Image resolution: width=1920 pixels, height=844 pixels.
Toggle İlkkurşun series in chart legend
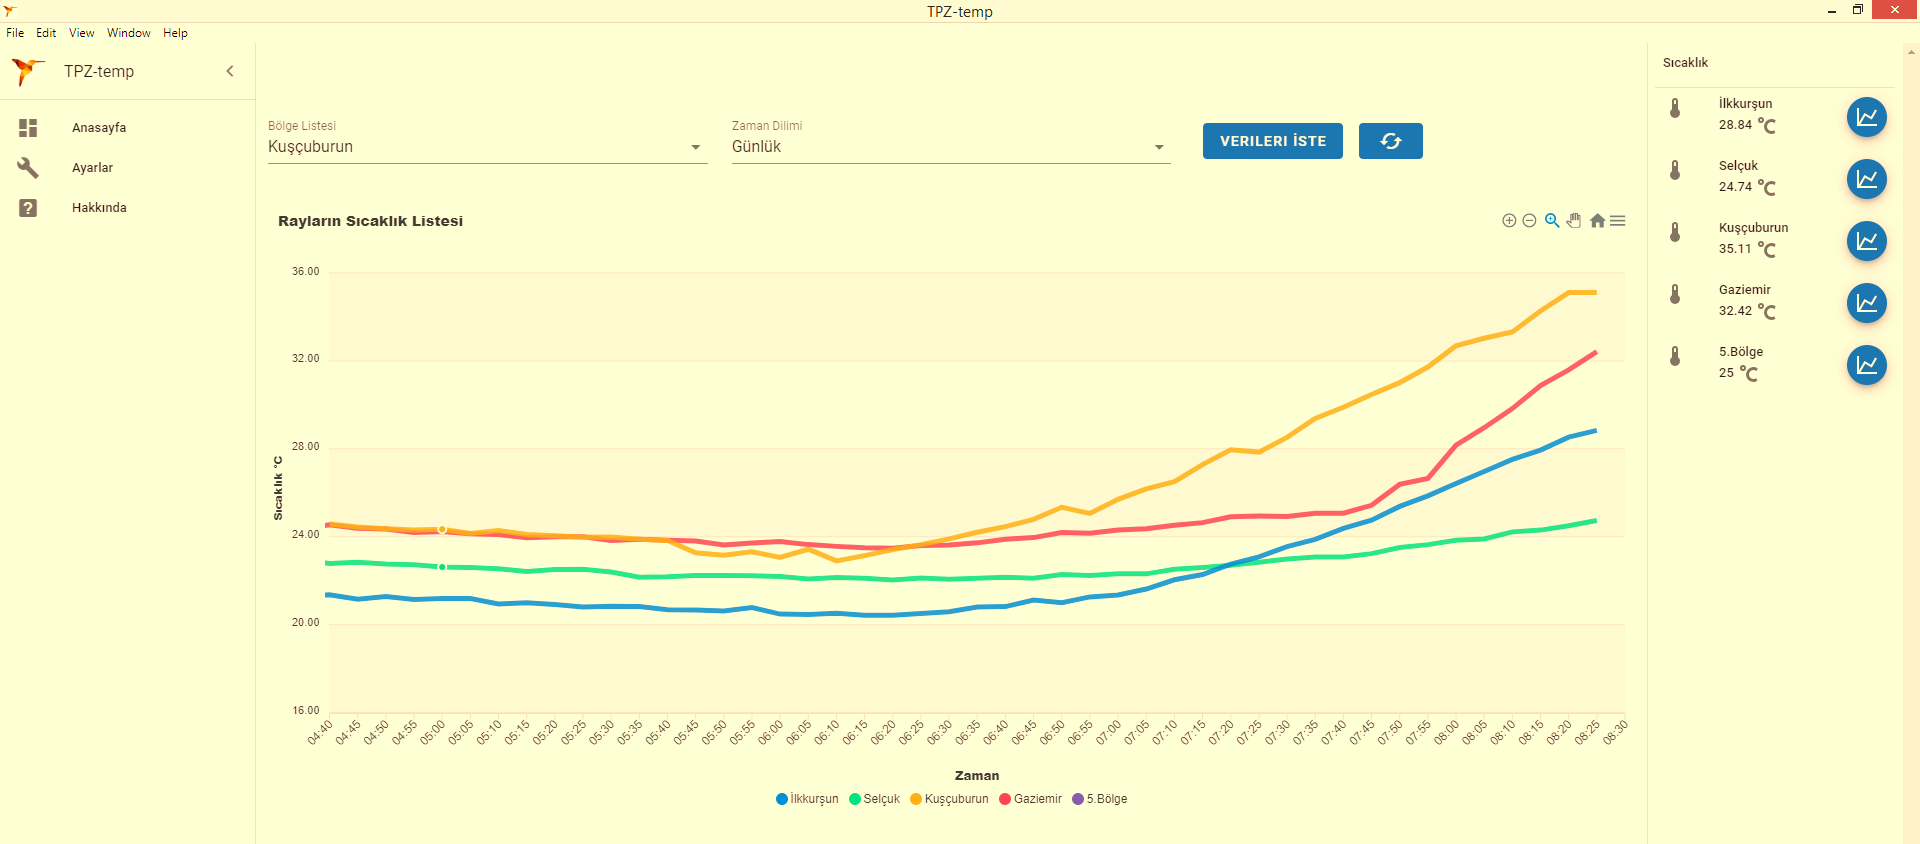[x=807, y=799]
